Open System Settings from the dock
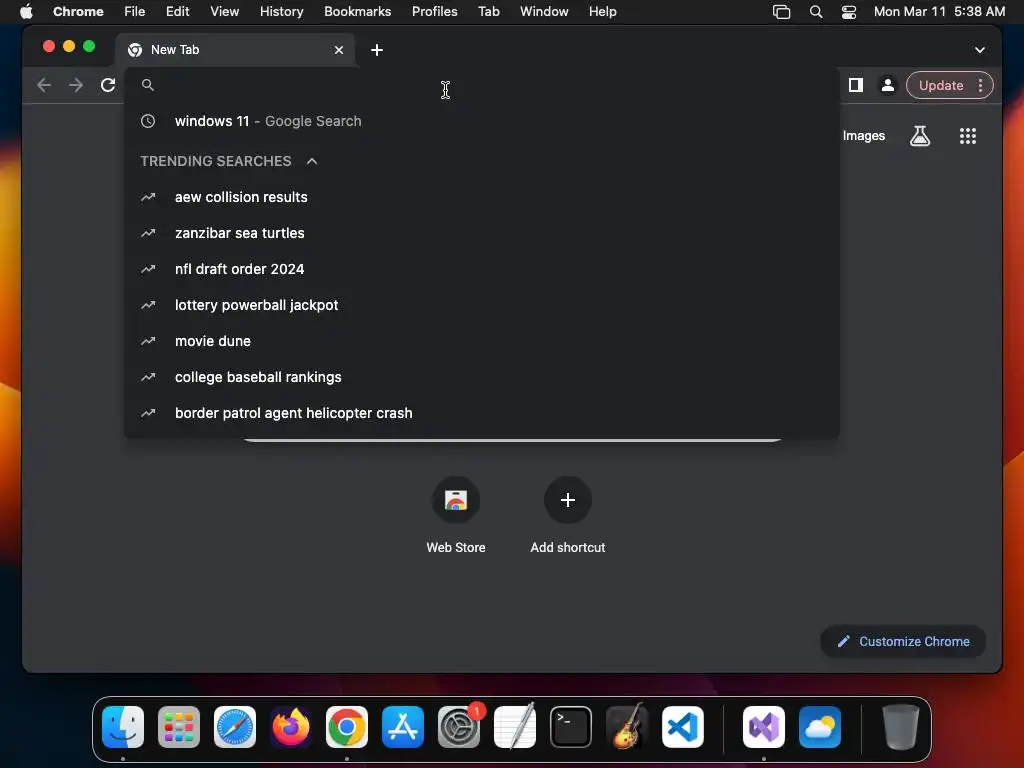Image resolution: width=1024 pixels, height=768 pixels. tap(458, 726)
